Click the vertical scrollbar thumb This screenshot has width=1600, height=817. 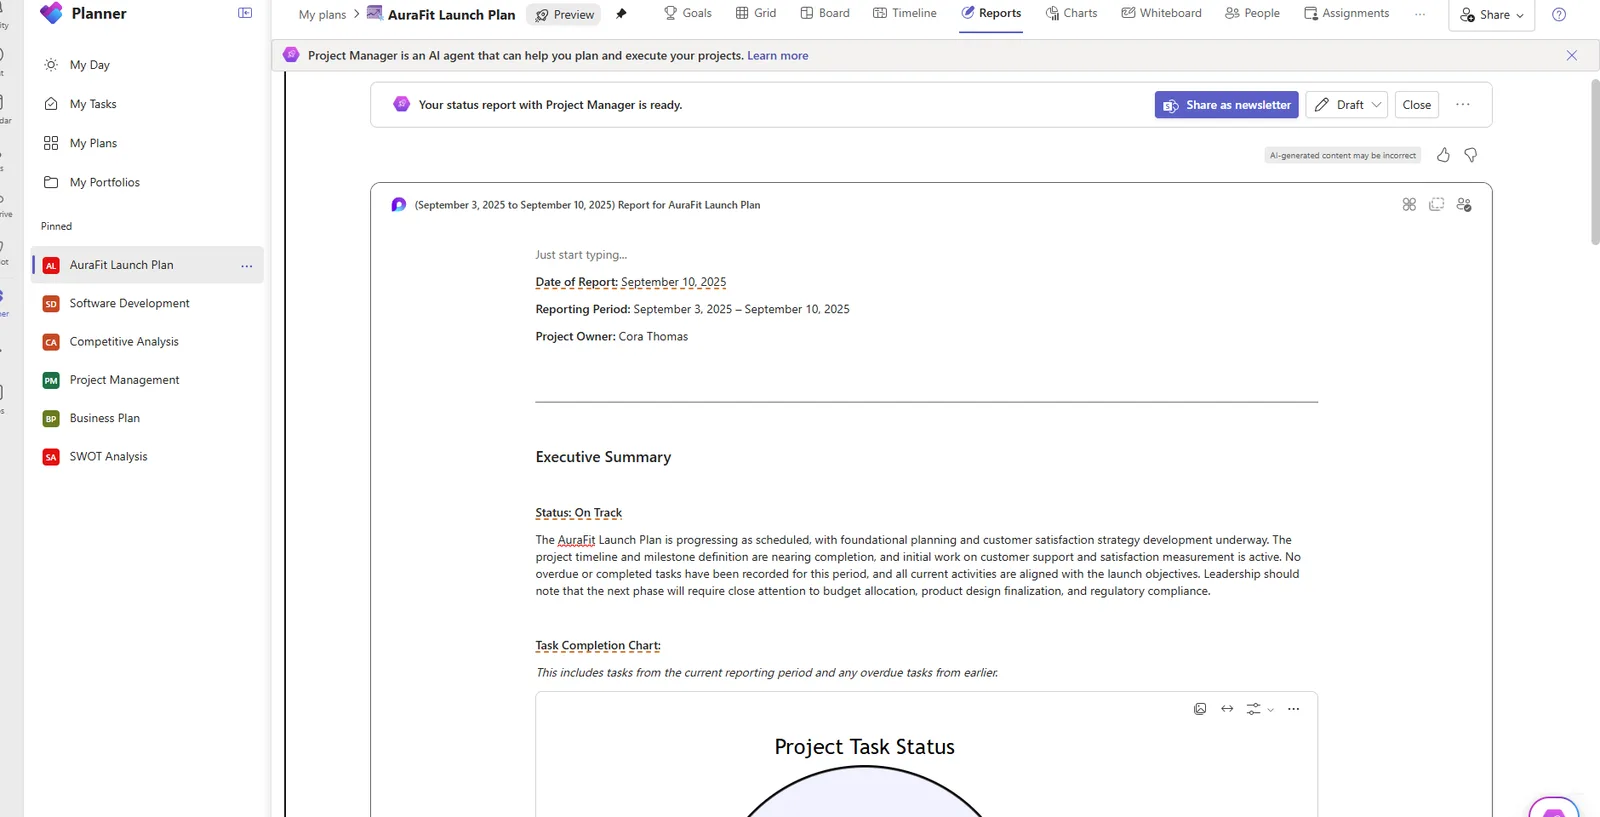1595,162
